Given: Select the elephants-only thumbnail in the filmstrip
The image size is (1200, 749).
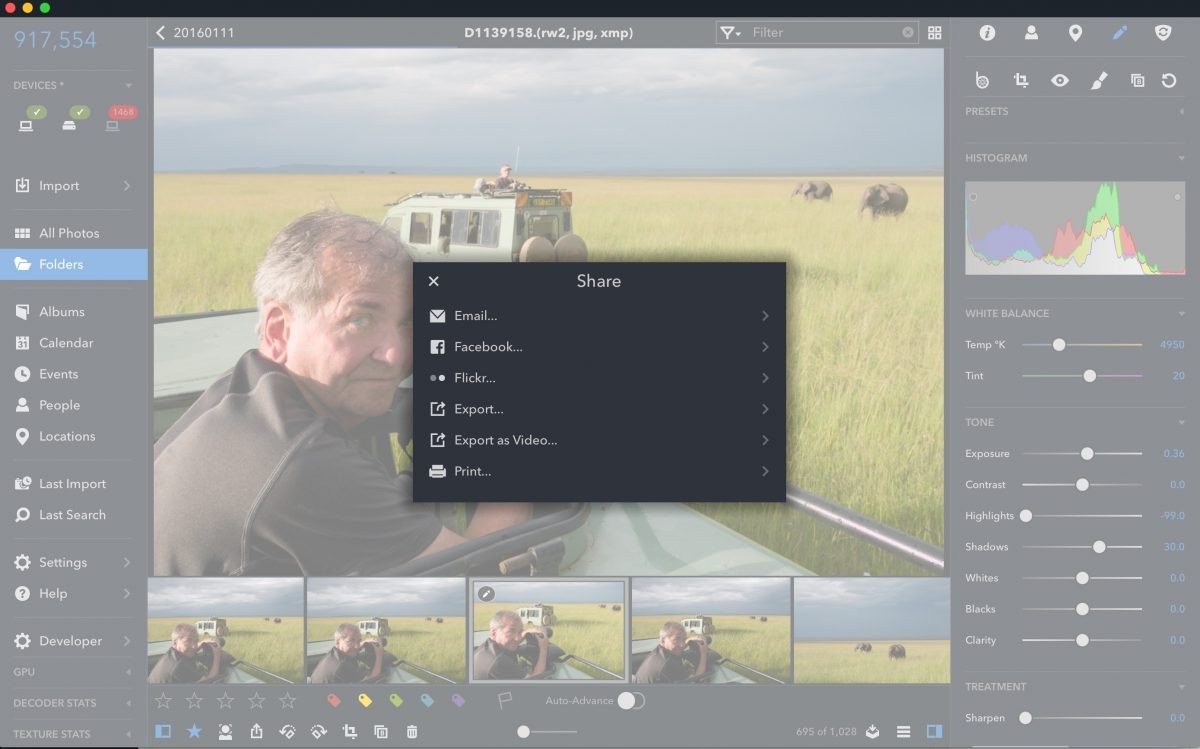Looking at the screenshot, I should point(872,631).
